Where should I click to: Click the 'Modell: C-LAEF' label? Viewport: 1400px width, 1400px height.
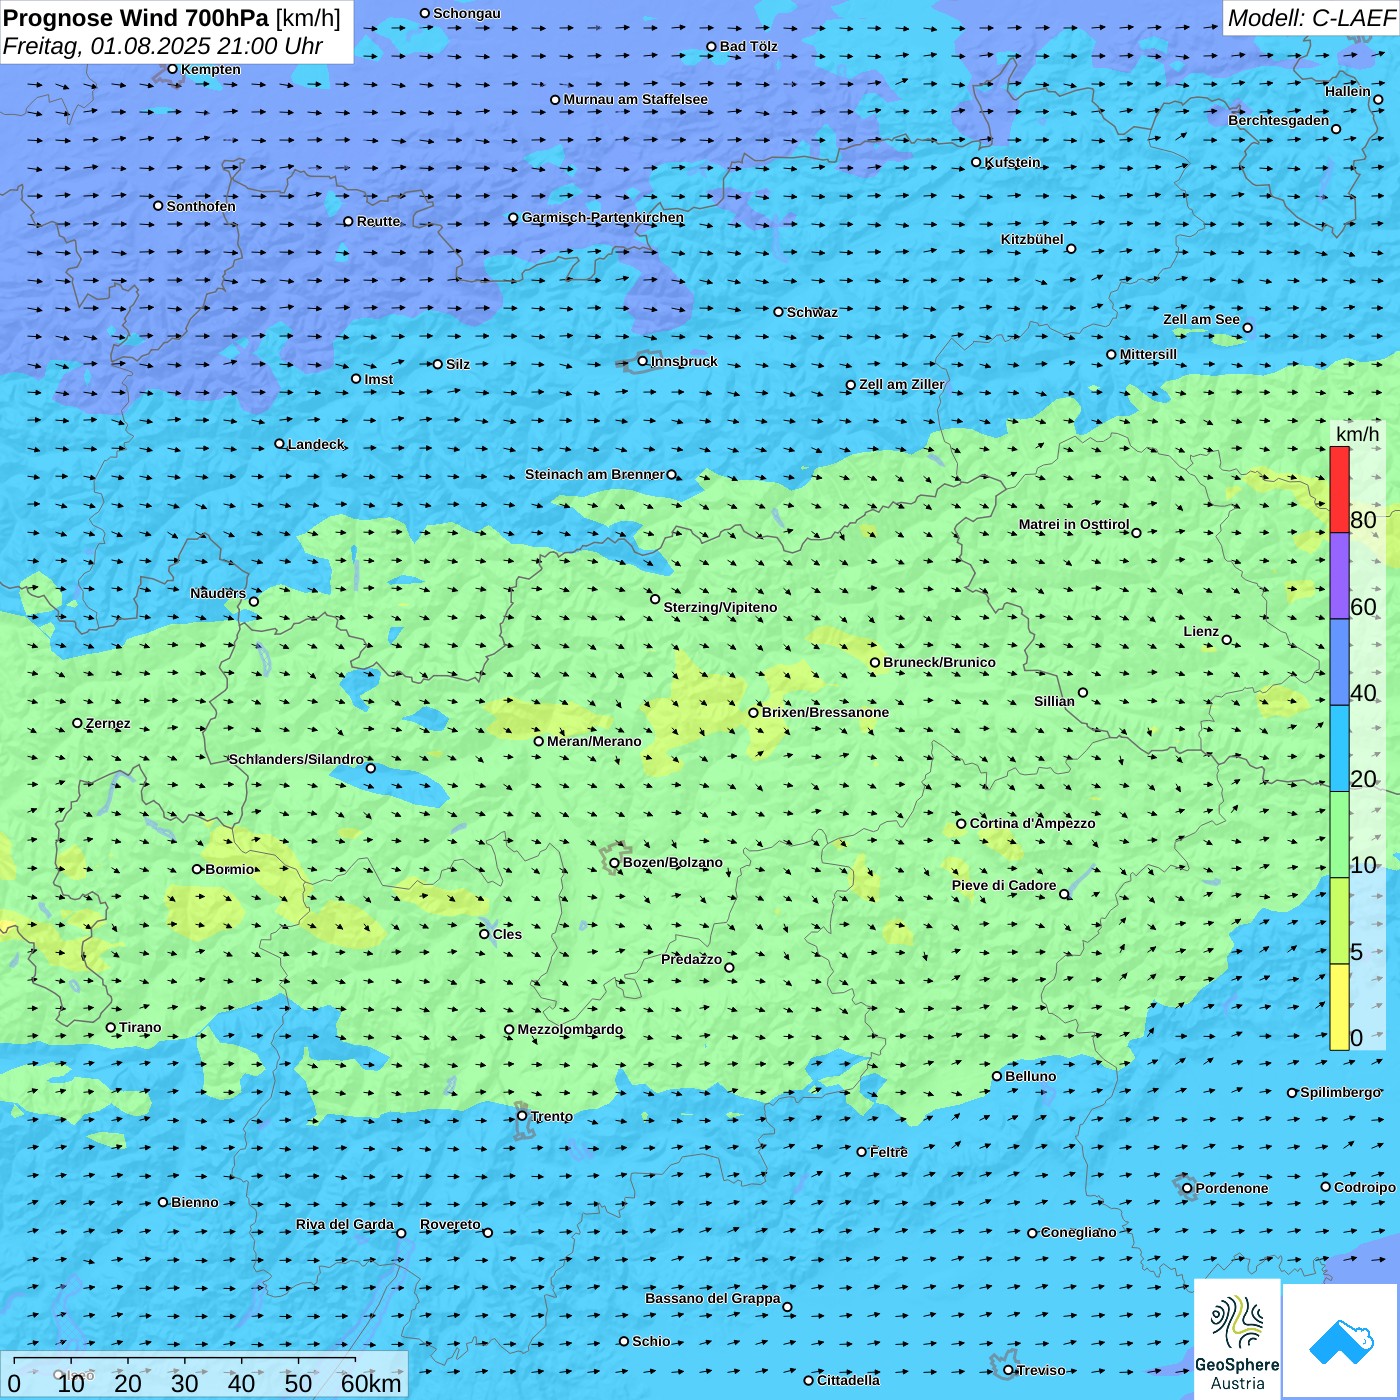coord(1310,18)
